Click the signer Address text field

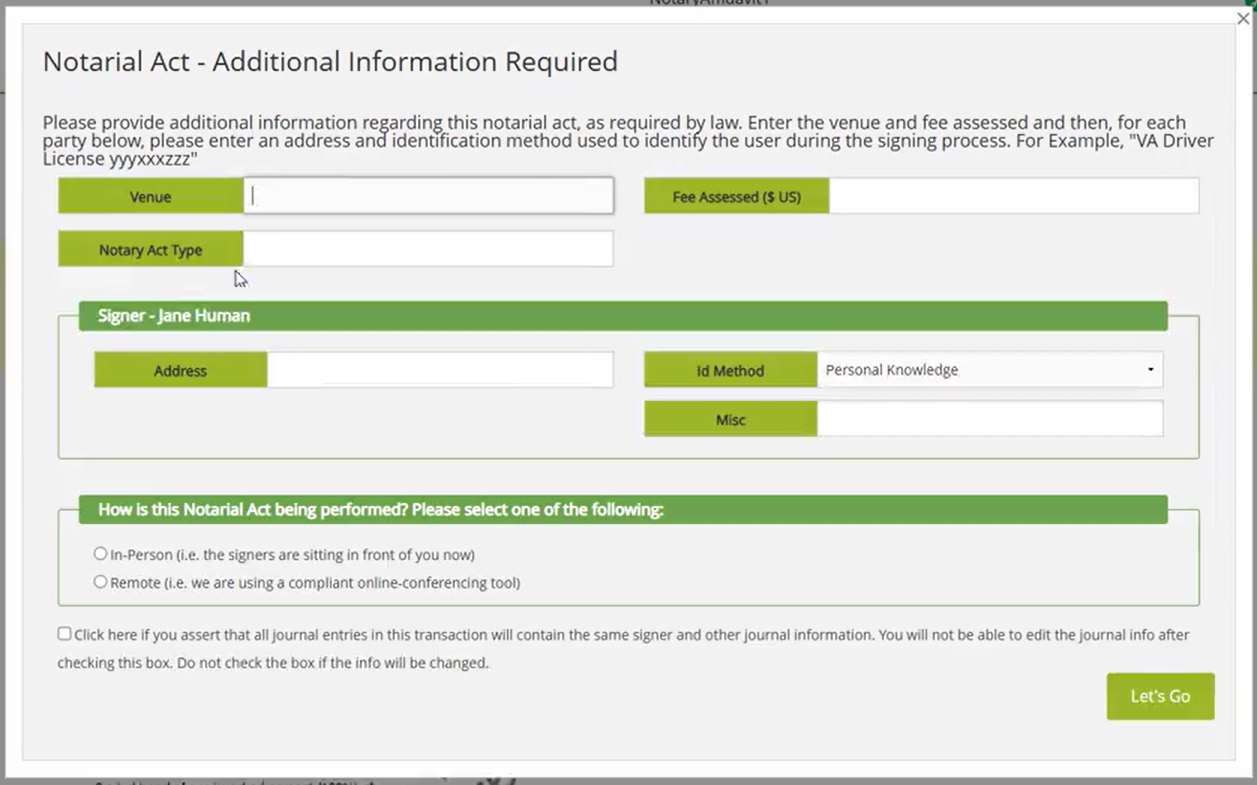coord(440,370)
